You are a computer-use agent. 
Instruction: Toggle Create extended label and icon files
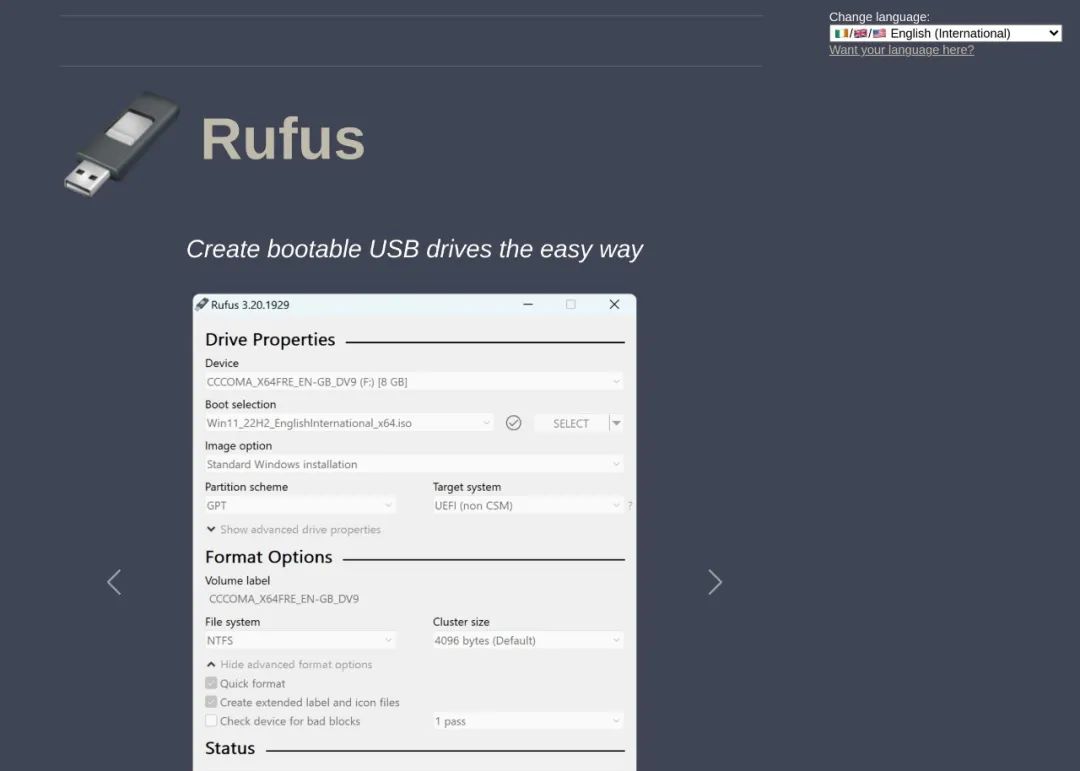coord(211,702)
